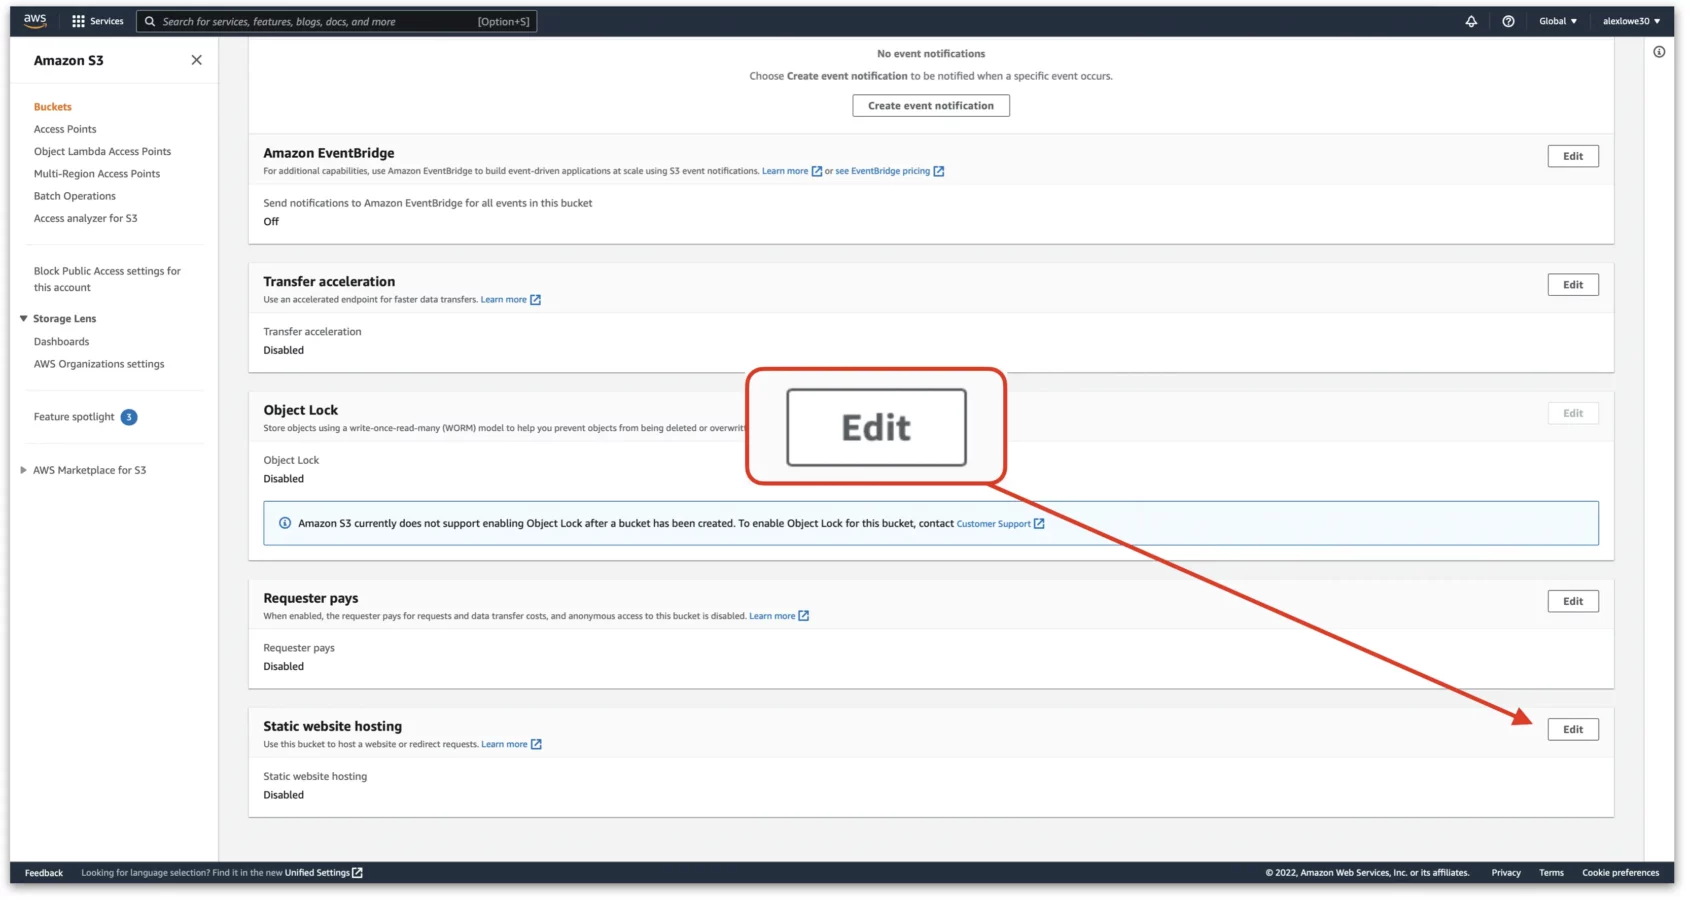Screen dimensions: 1690x900
Task: Click external-link icon beside Unified Settings
Action: 357,873
